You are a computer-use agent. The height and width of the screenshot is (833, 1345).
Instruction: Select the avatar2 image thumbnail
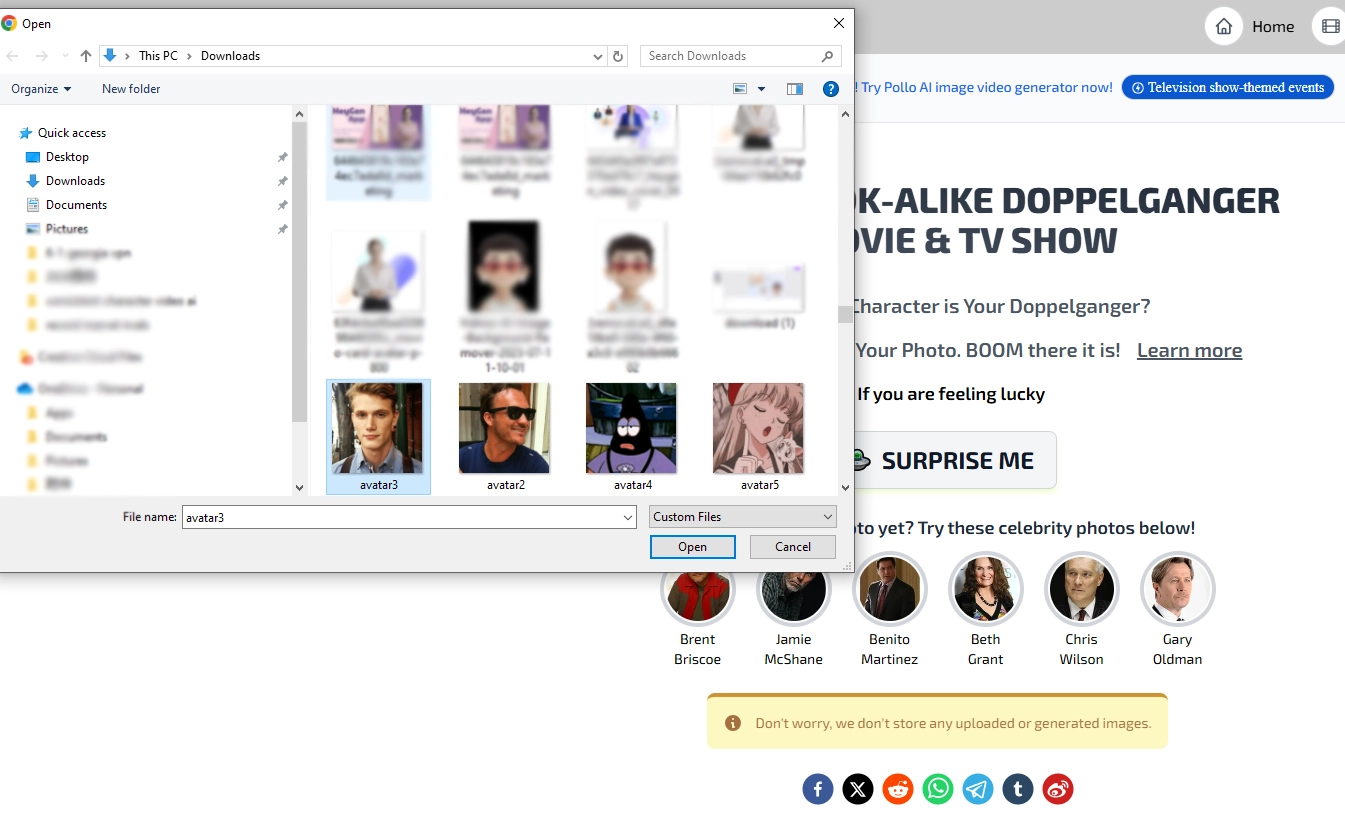click(x=505, y=429)
